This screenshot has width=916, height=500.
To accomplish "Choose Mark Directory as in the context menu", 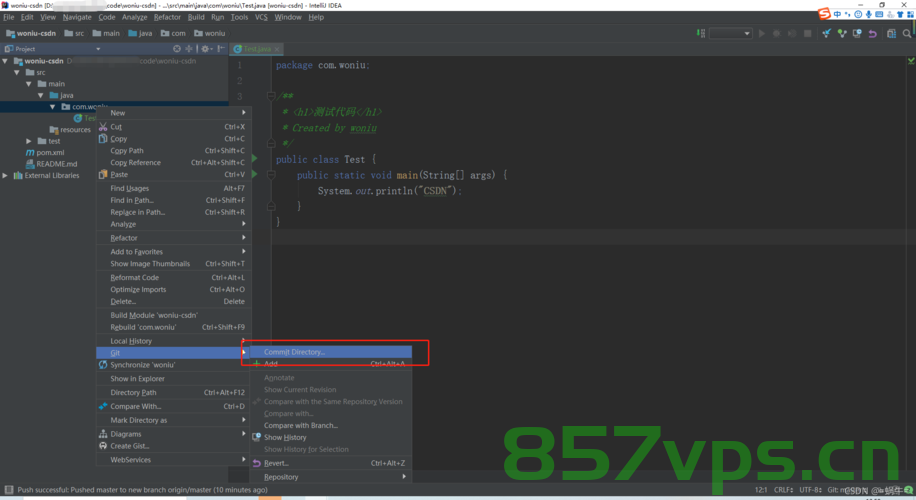I will click(x=173, y=420).
